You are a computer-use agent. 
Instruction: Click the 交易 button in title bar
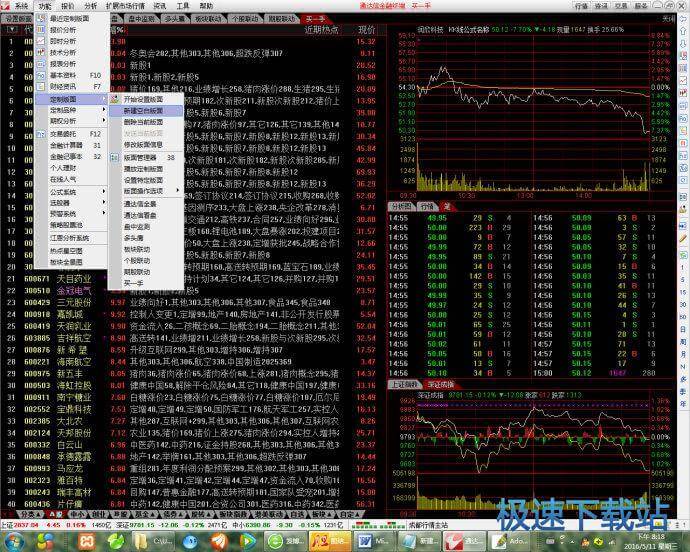pyautogui.click(x=621, y=6)
